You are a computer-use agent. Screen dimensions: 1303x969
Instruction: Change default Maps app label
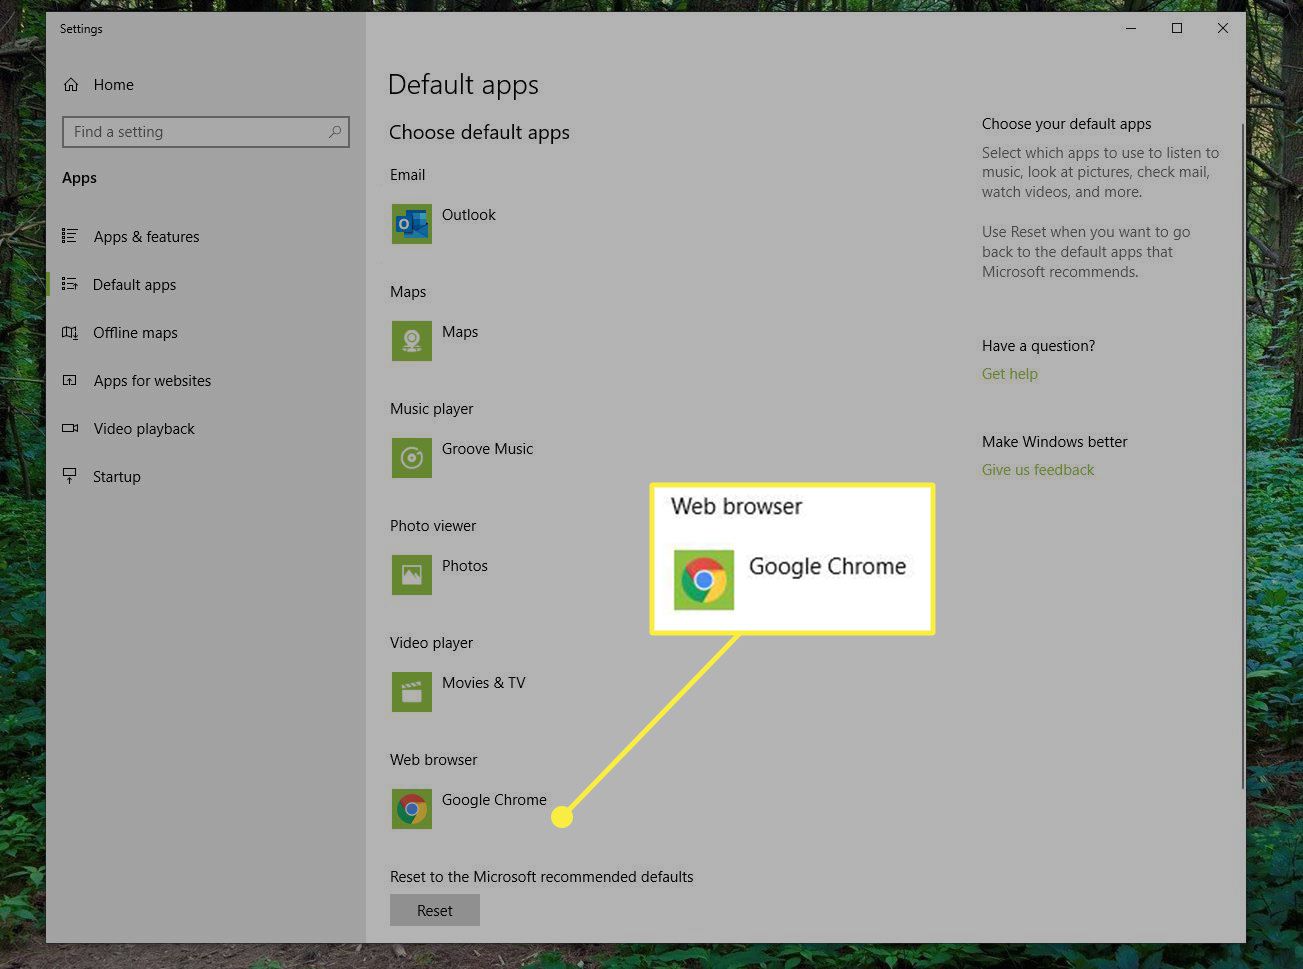(x=460, y=332)
